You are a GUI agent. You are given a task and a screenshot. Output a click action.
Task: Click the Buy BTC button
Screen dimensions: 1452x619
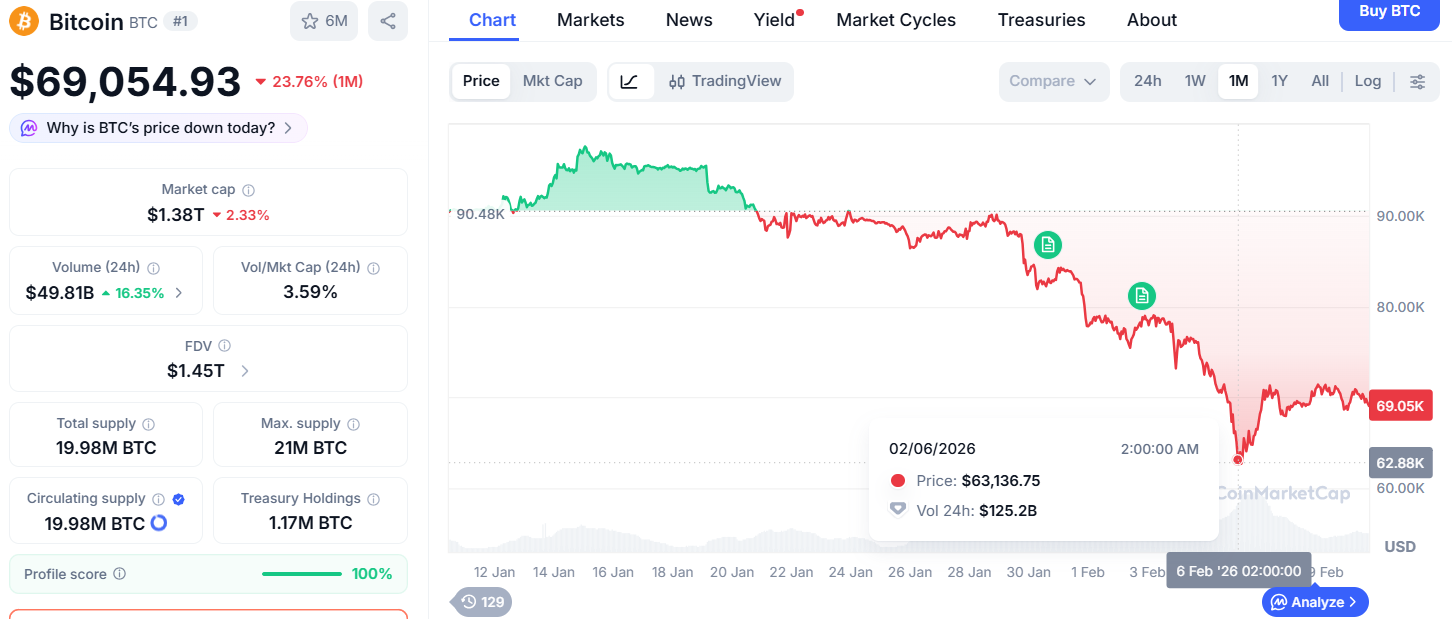[x=1389, y=12]
